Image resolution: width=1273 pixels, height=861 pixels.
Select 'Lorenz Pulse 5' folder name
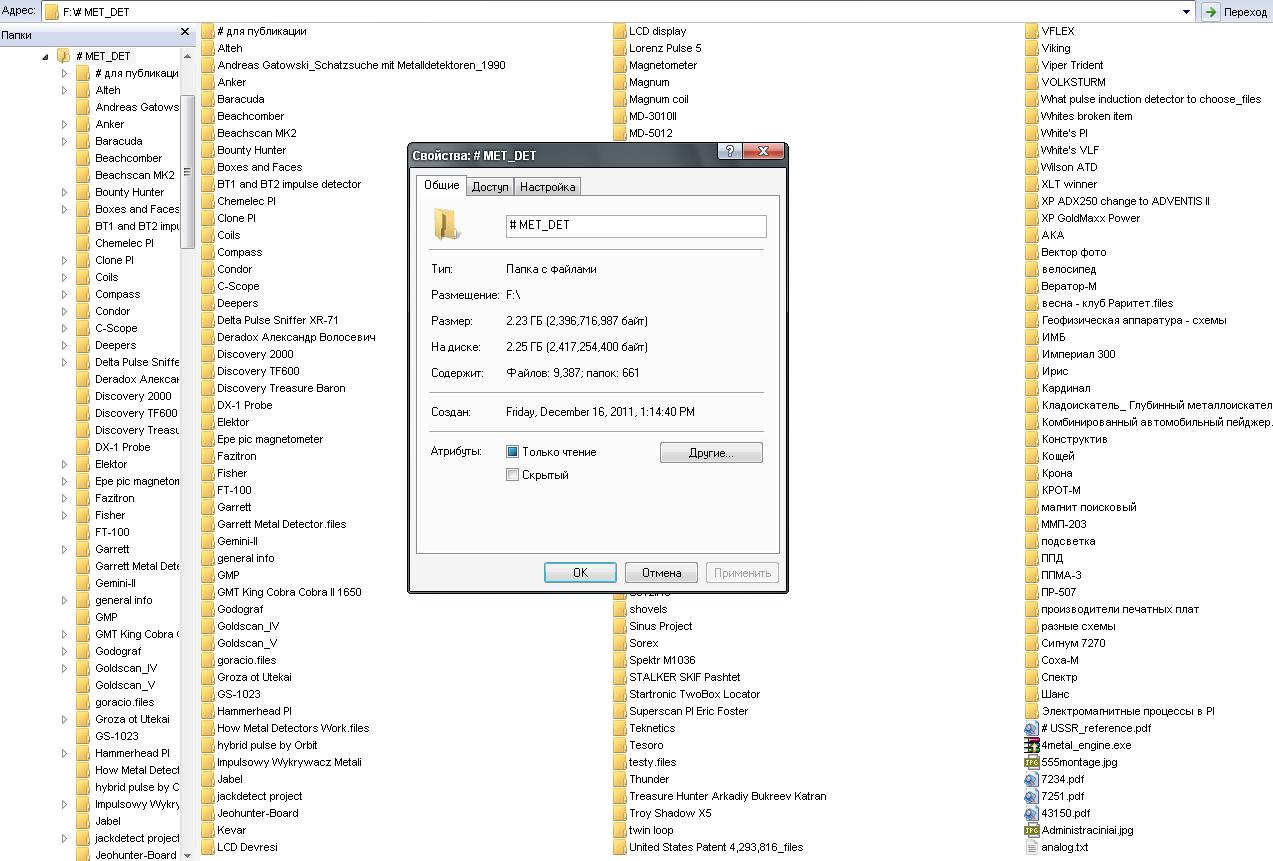click(x=665, y=48)
